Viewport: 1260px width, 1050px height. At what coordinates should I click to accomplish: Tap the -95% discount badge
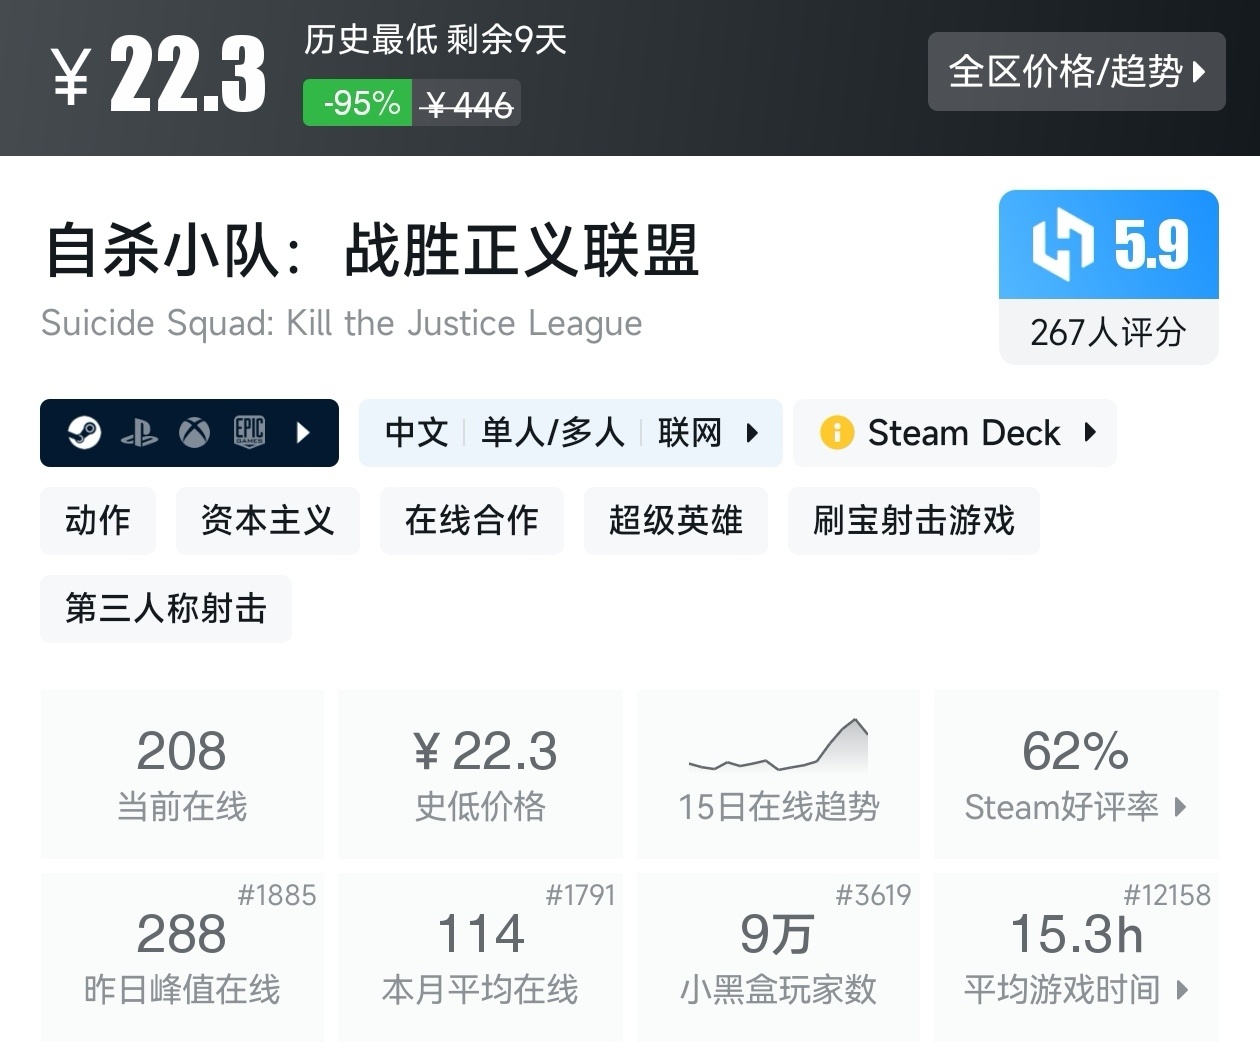[x=358, y=103]
